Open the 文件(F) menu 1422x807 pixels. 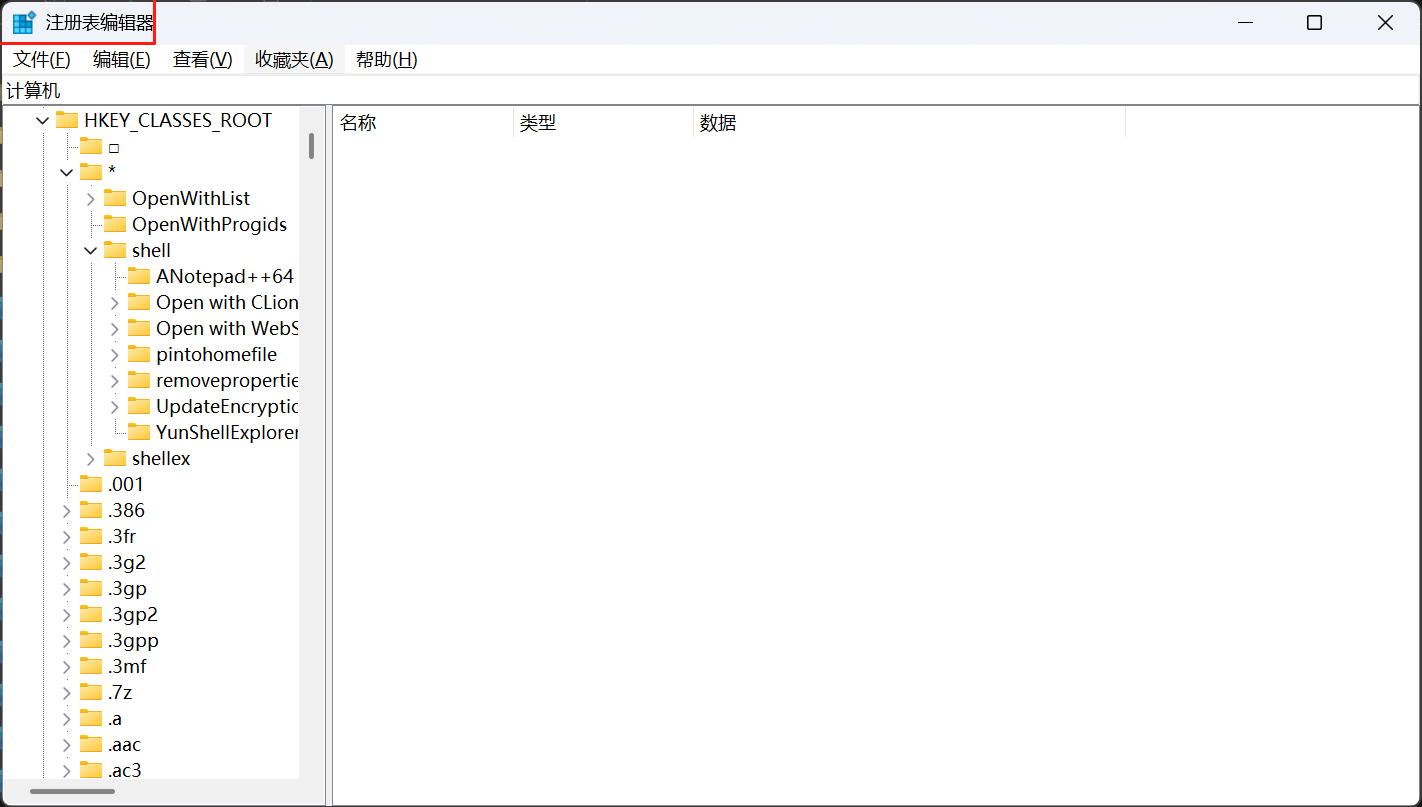pos(42,60)
